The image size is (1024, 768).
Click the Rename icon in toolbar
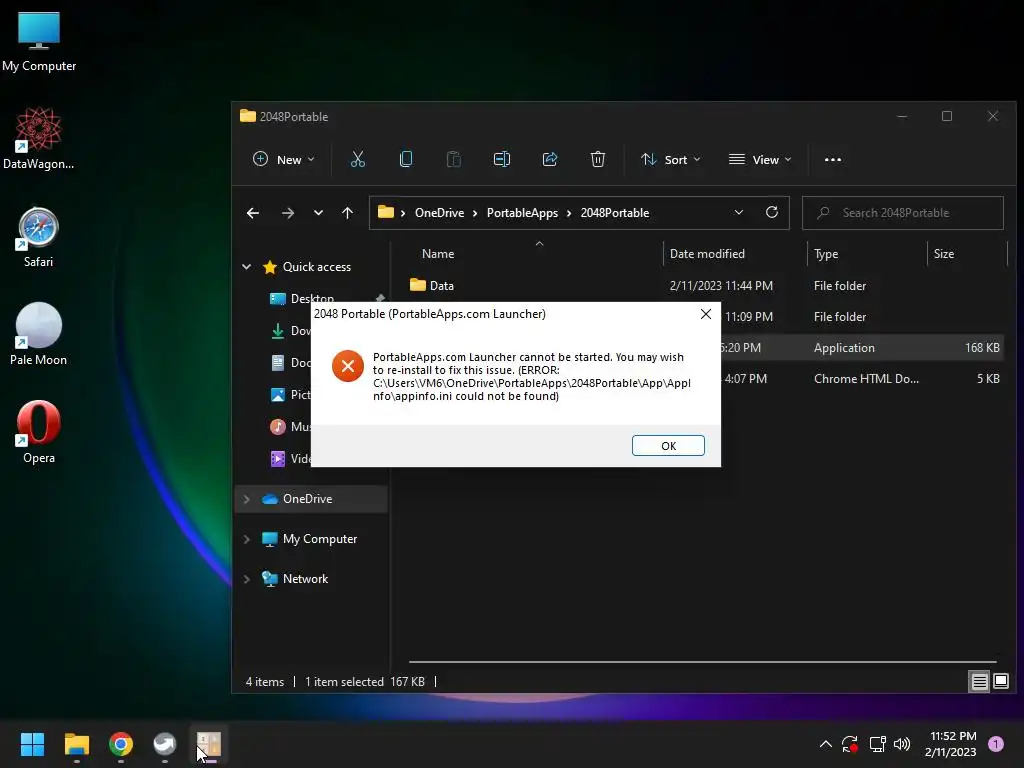[502, 159]
